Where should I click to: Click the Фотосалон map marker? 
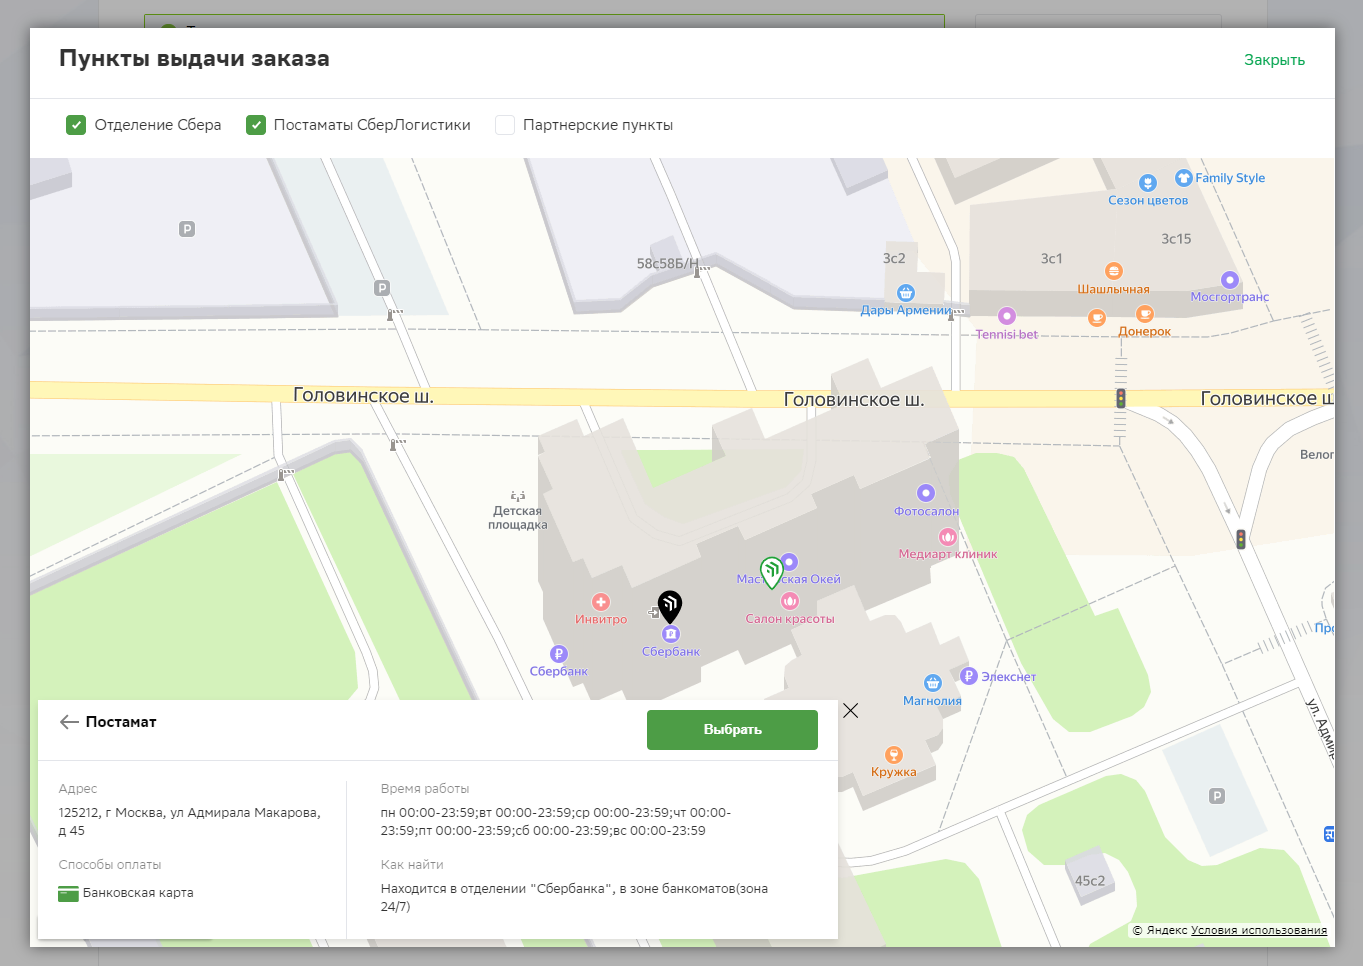926,493
